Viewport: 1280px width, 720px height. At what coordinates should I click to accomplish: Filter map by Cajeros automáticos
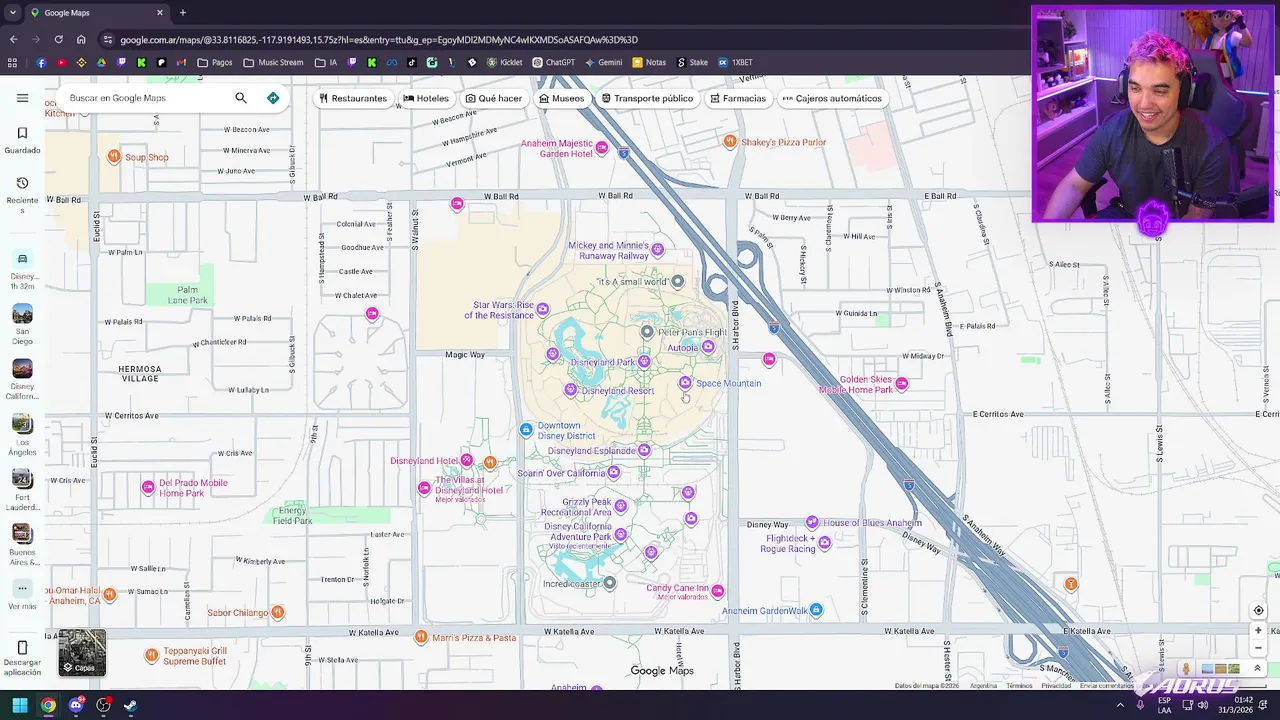coord(832,98)
